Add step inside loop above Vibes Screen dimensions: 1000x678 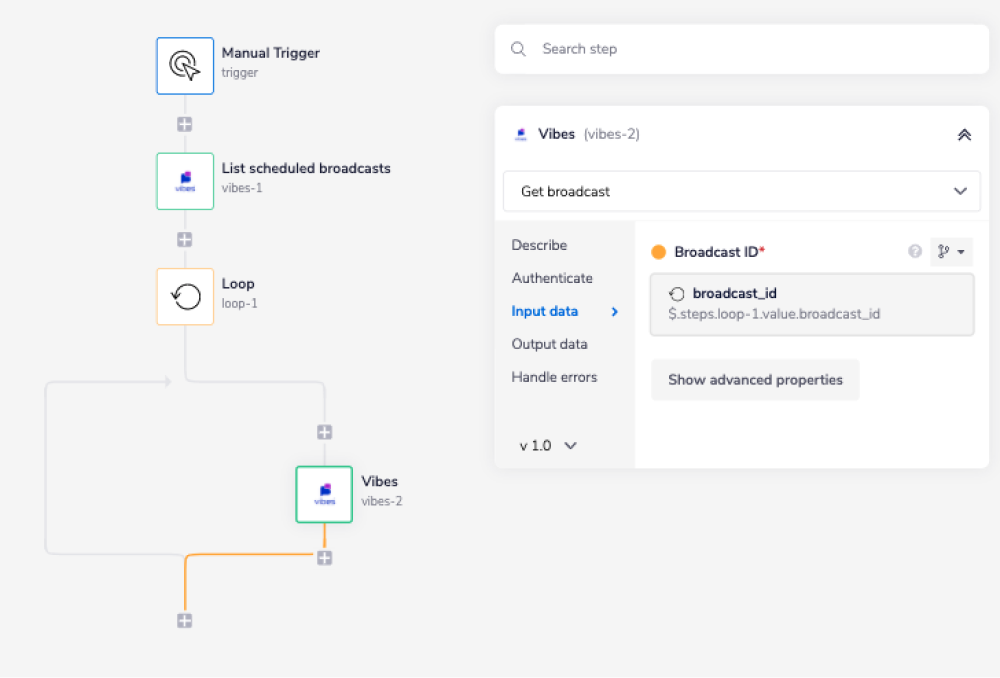pyautogui.click(x=324, y=432)
